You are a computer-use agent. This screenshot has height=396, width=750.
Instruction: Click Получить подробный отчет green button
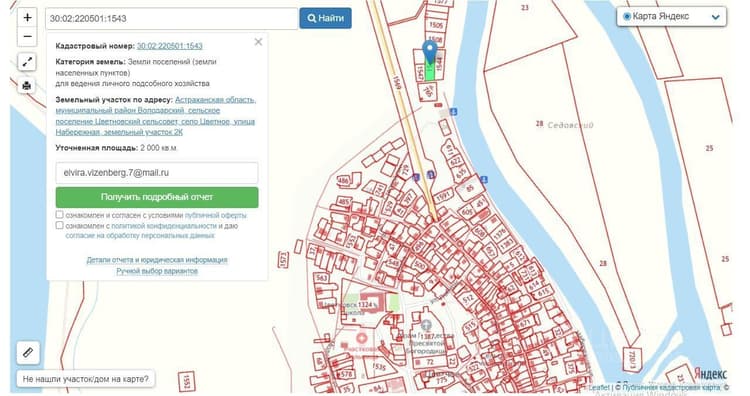tap(157, 197)
